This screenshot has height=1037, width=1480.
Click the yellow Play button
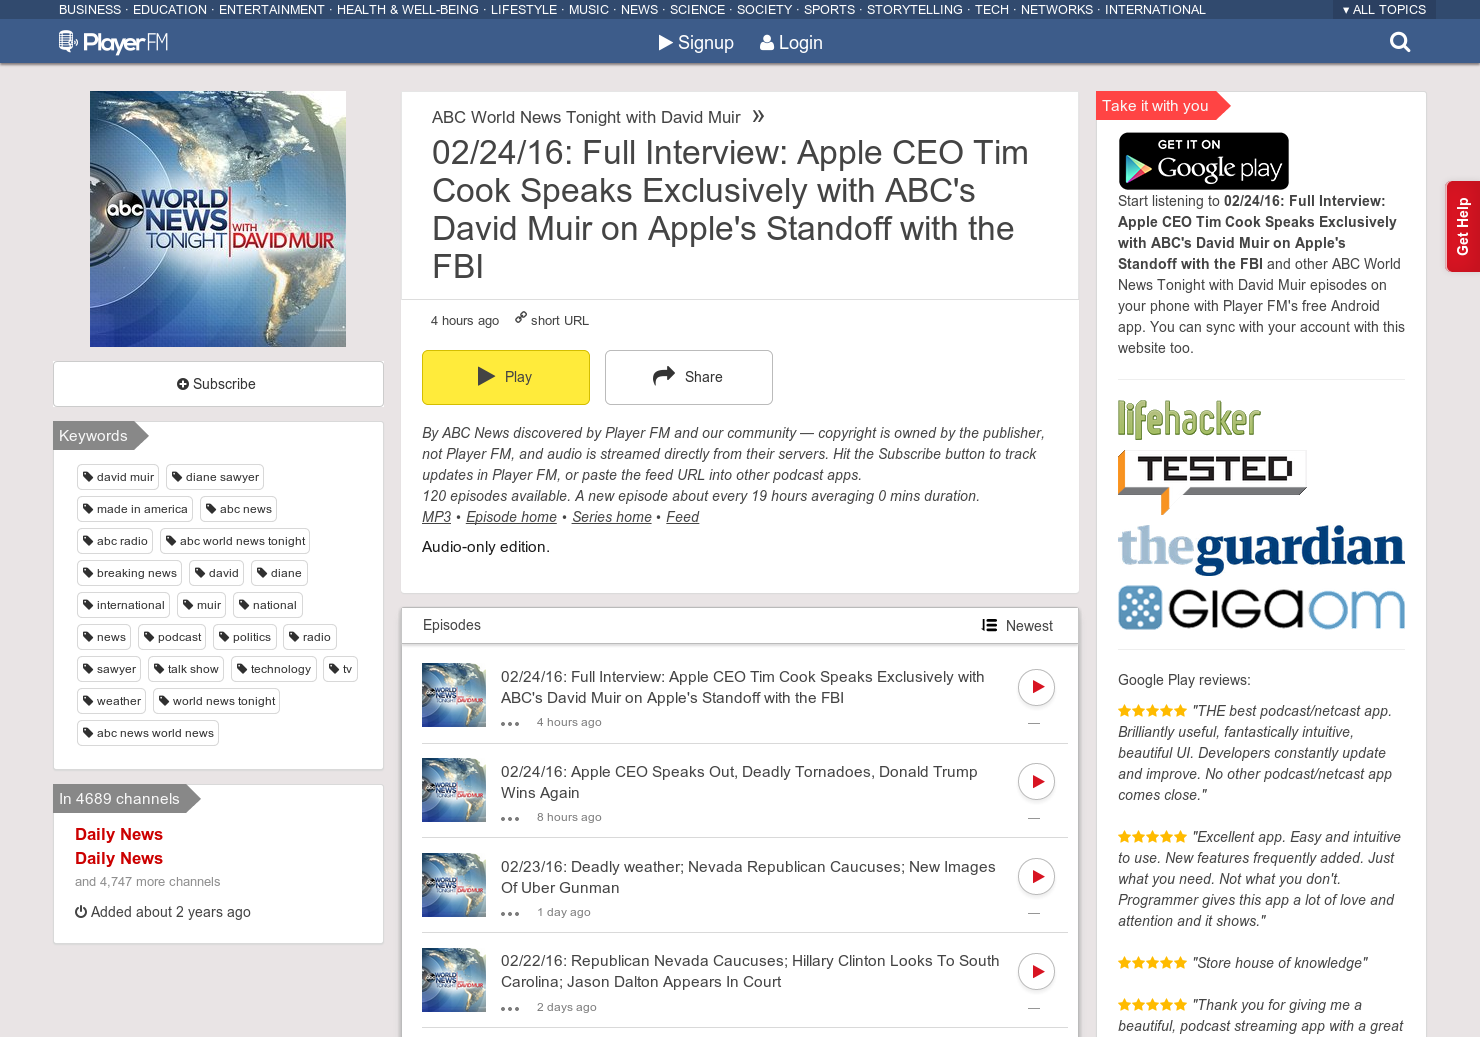point(506,377)
